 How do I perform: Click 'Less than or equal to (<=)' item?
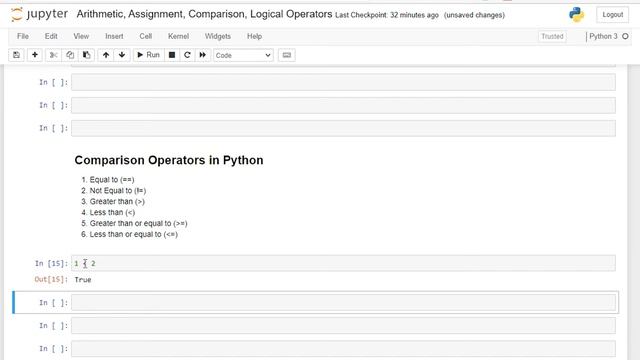[x=133, y=234]
